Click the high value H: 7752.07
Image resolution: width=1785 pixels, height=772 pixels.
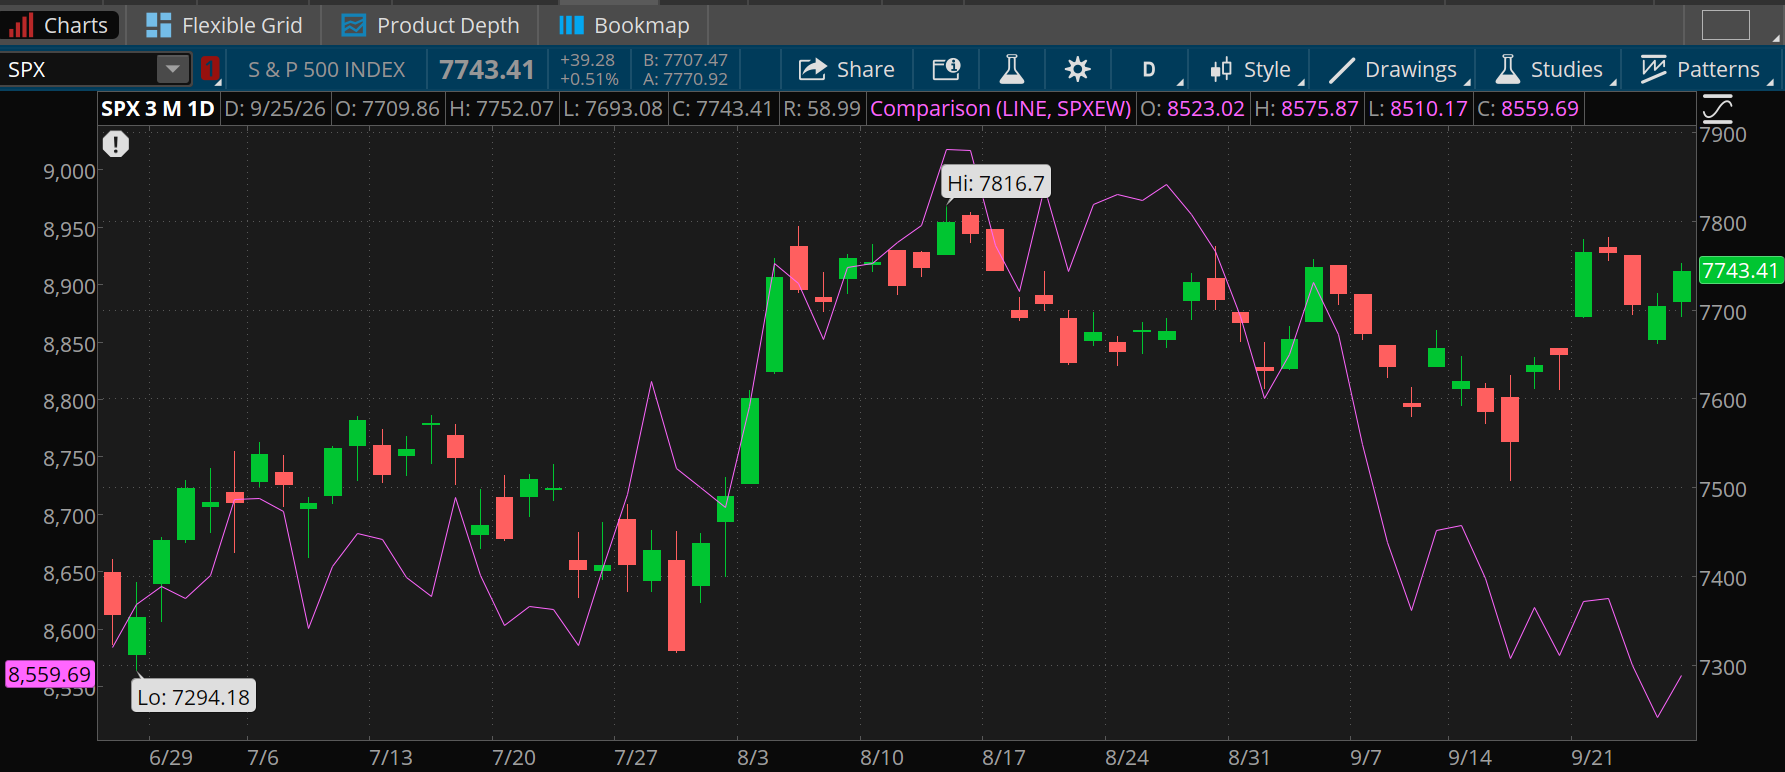pyautogui.click(x=501, y=108)
